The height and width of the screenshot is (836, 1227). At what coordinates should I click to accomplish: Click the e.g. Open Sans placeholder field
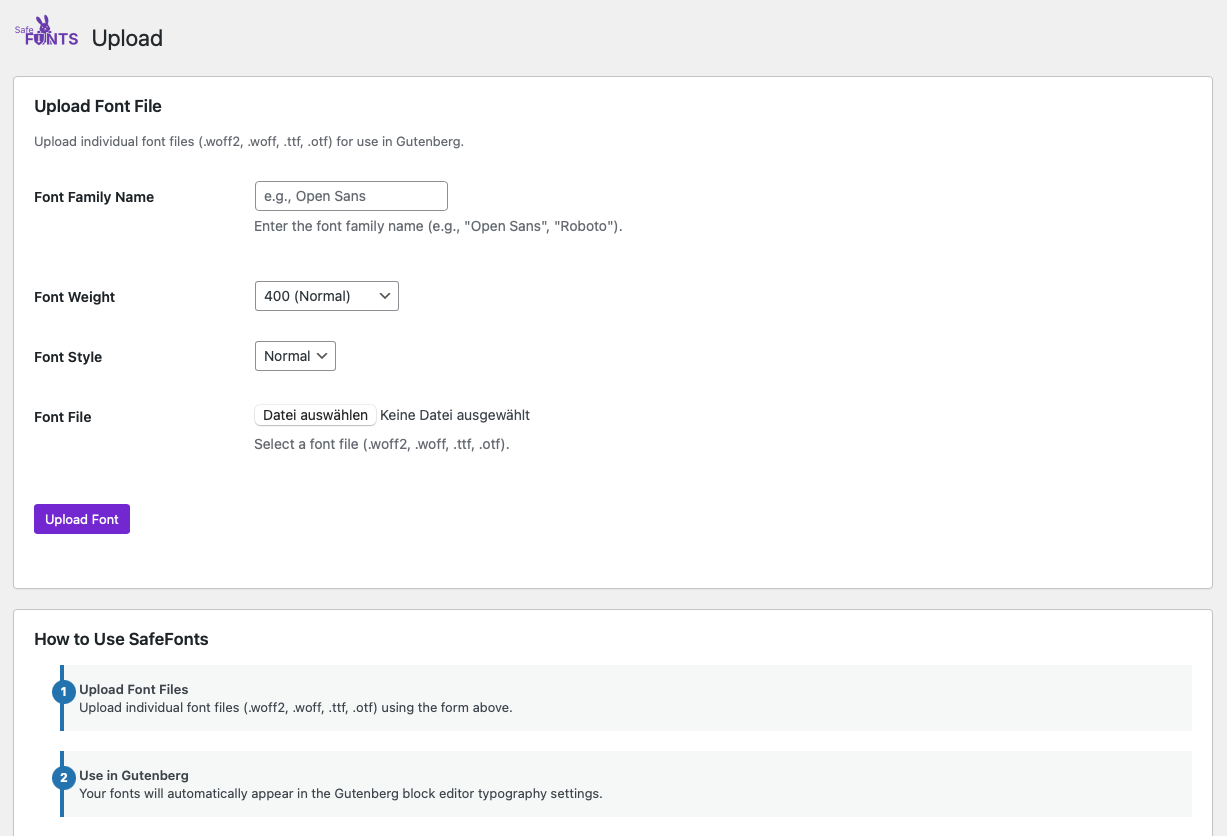(350, 195)
